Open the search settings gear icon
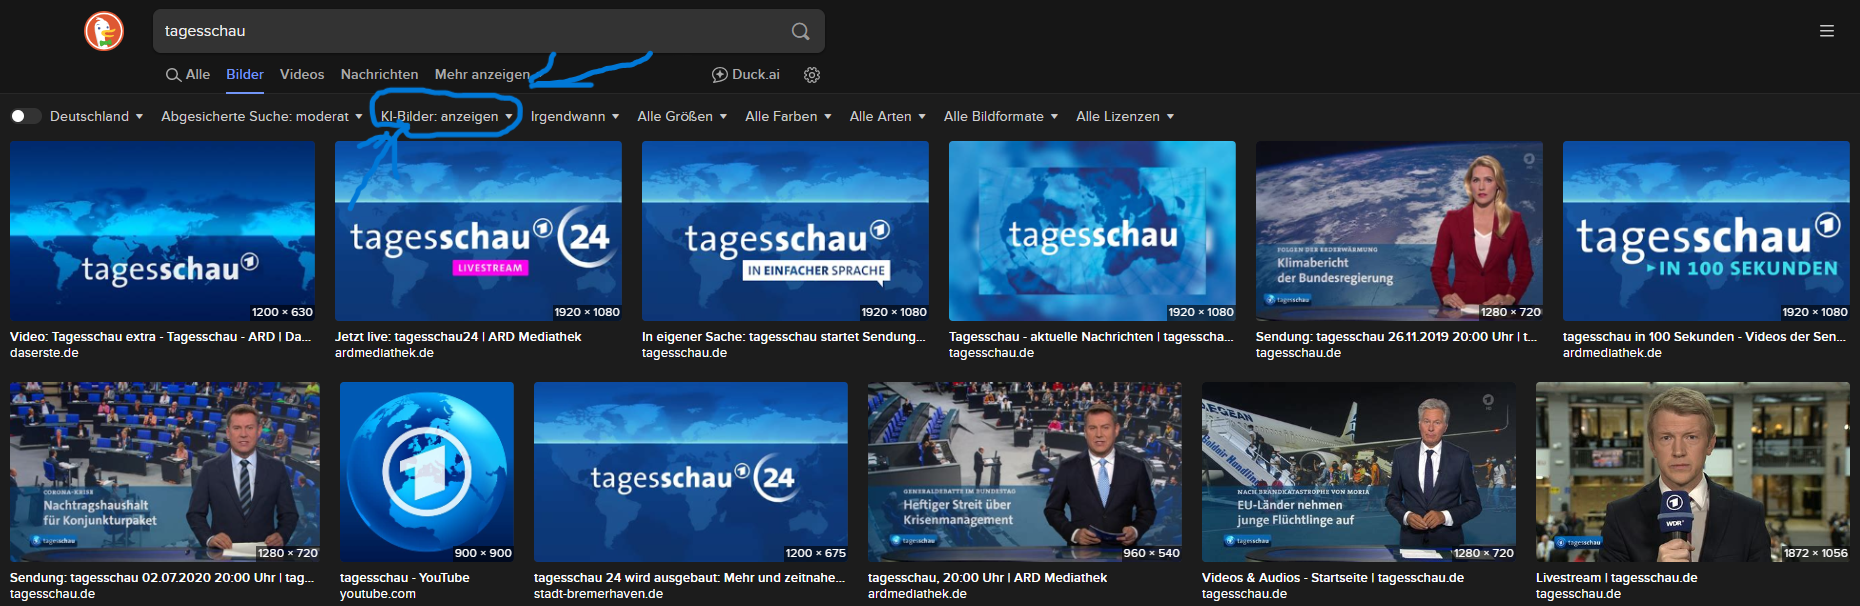 pos(812,75)
